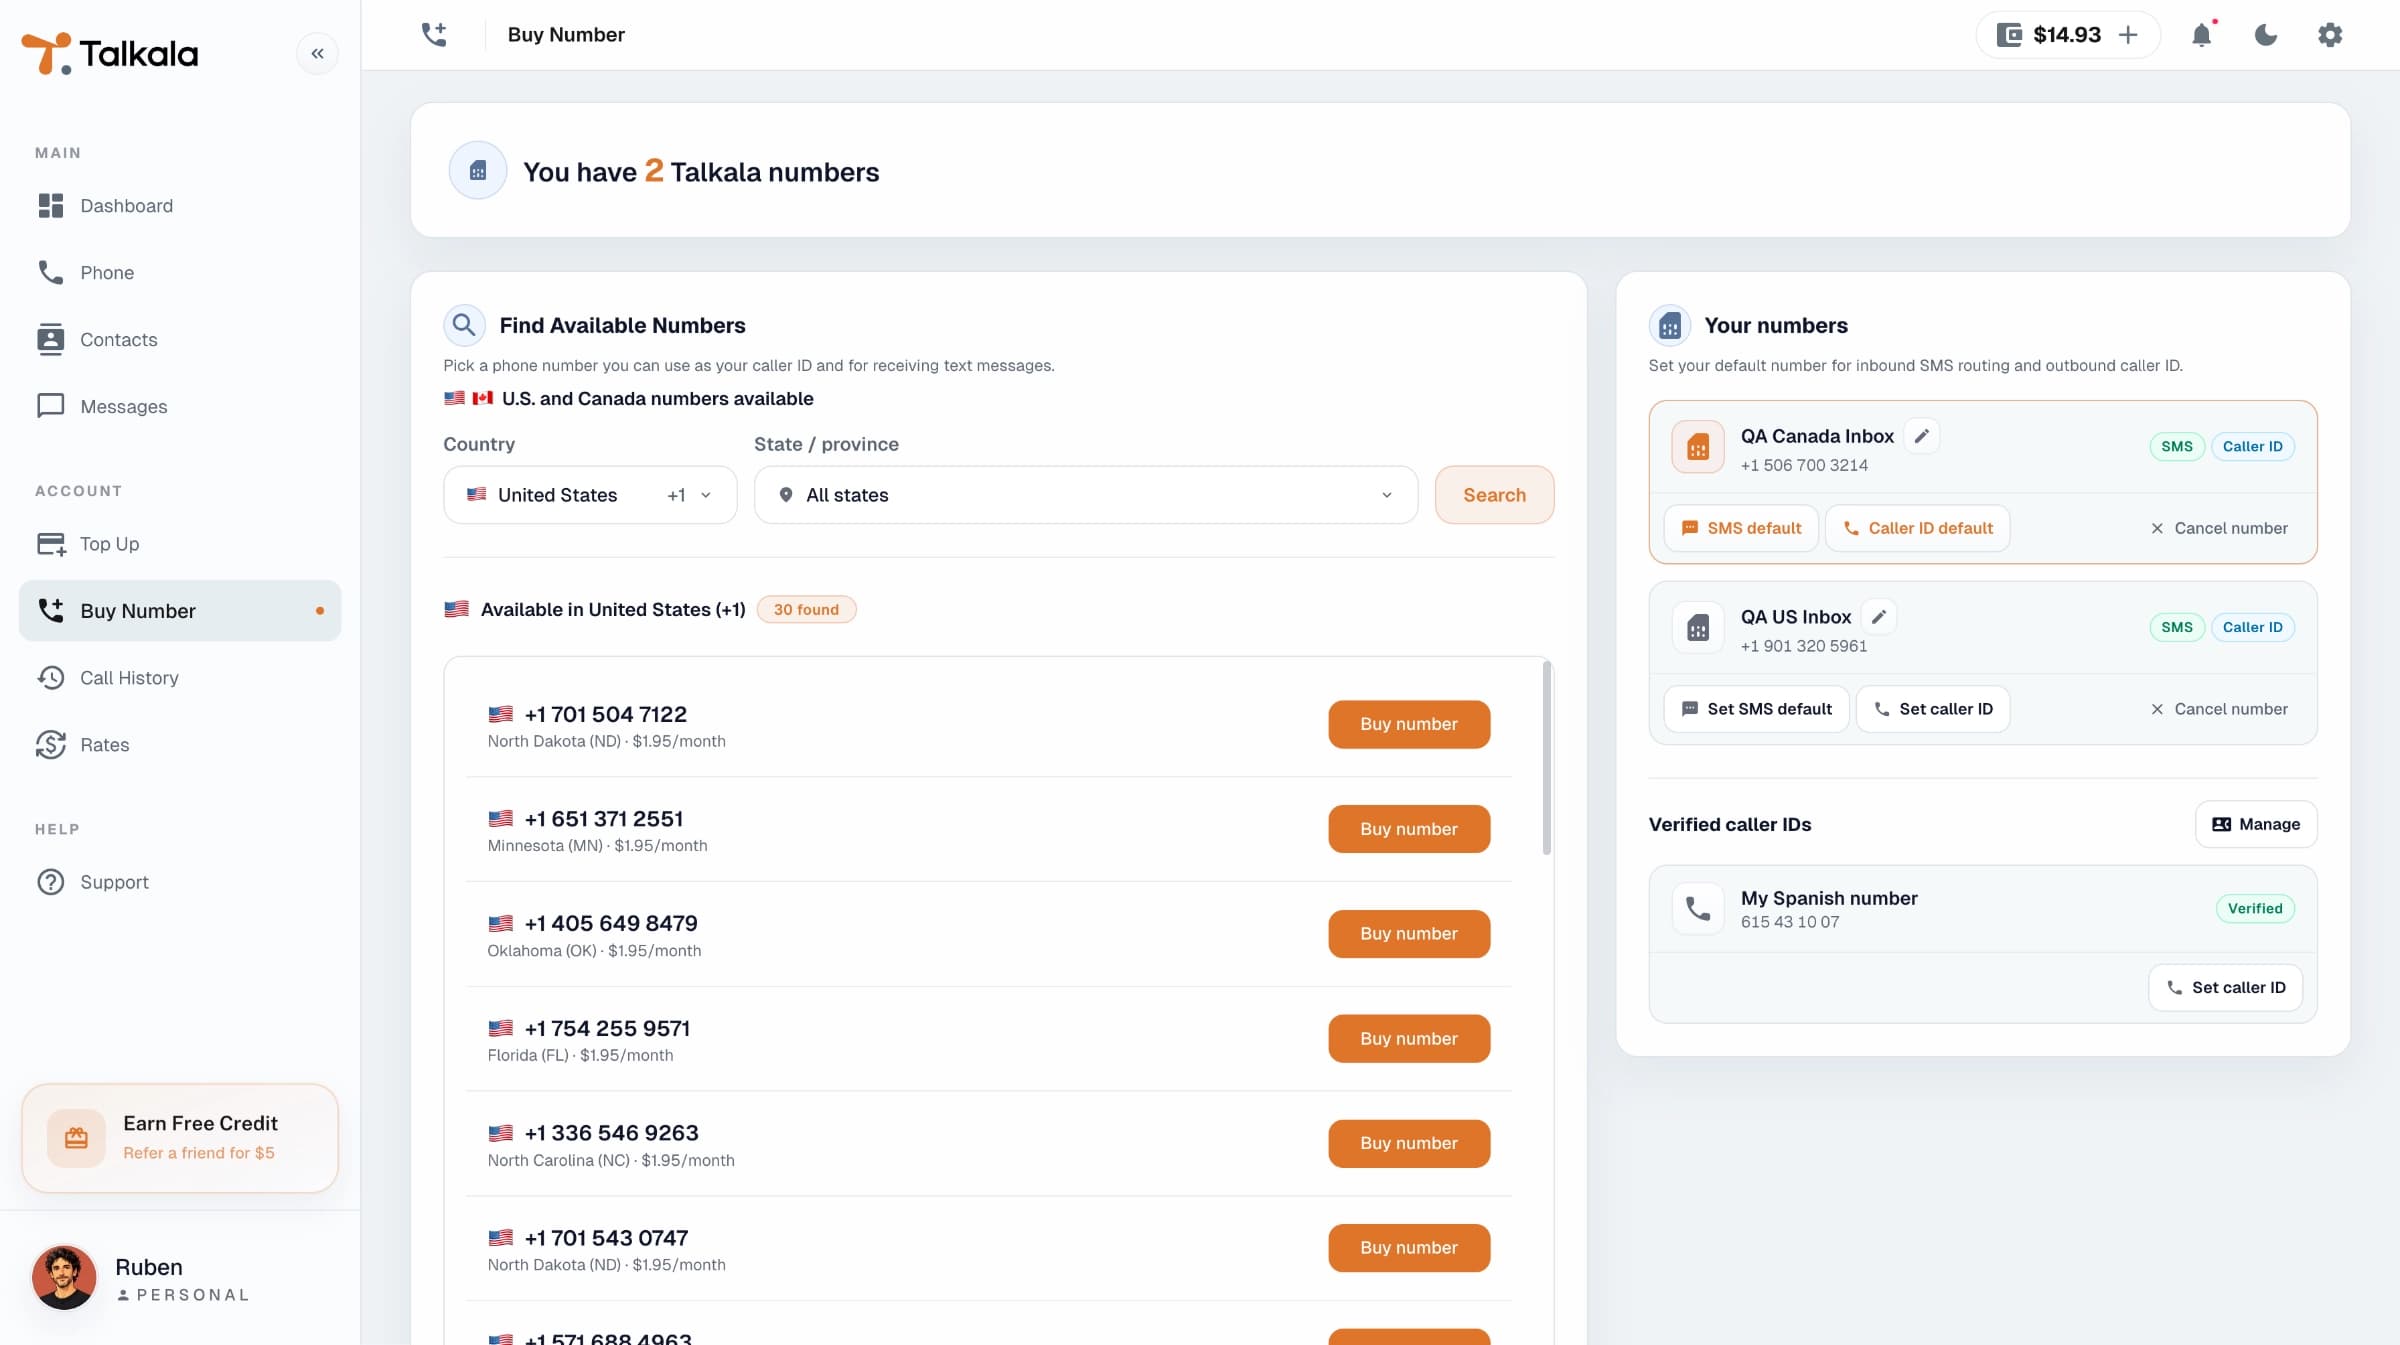The width and height of the screenshot is (2400, 1345).
Task: Open Support help page
Action: coord(180,881)
